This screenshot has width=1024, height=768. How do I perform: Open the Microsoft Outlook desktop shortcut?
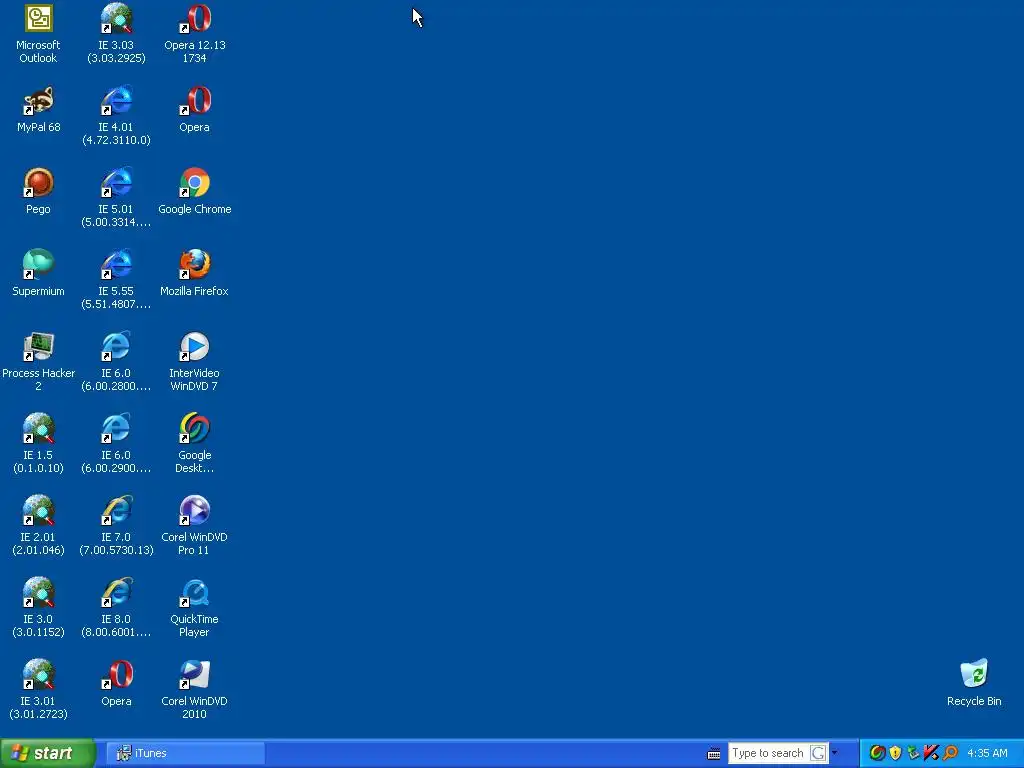tap(38, 18)
